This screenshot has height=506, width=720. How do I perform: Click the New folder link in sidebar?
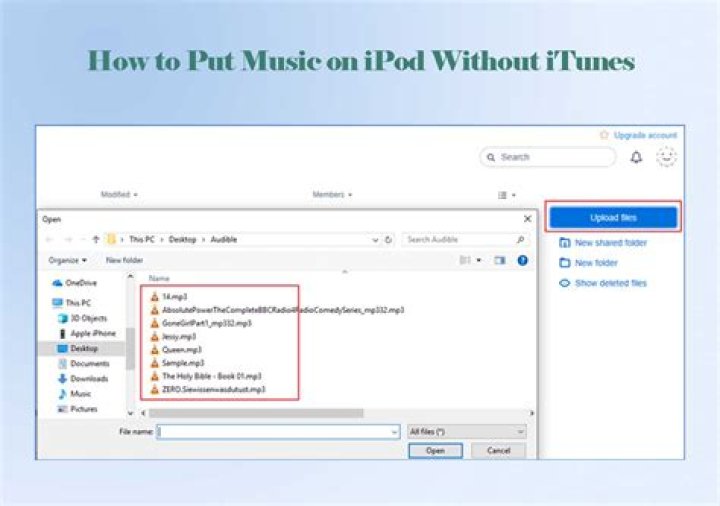tap(596, 263)
